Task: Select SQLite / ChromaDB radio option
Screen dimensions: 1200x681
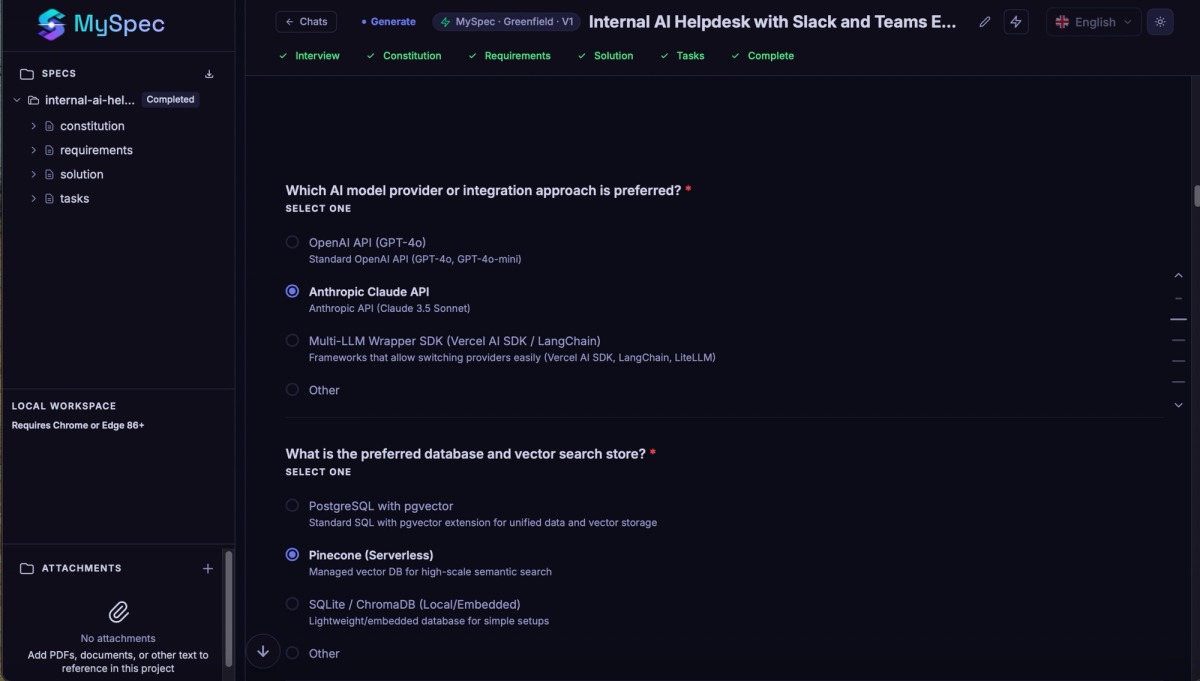Action: pyautogui.click(x=292, y=603)
